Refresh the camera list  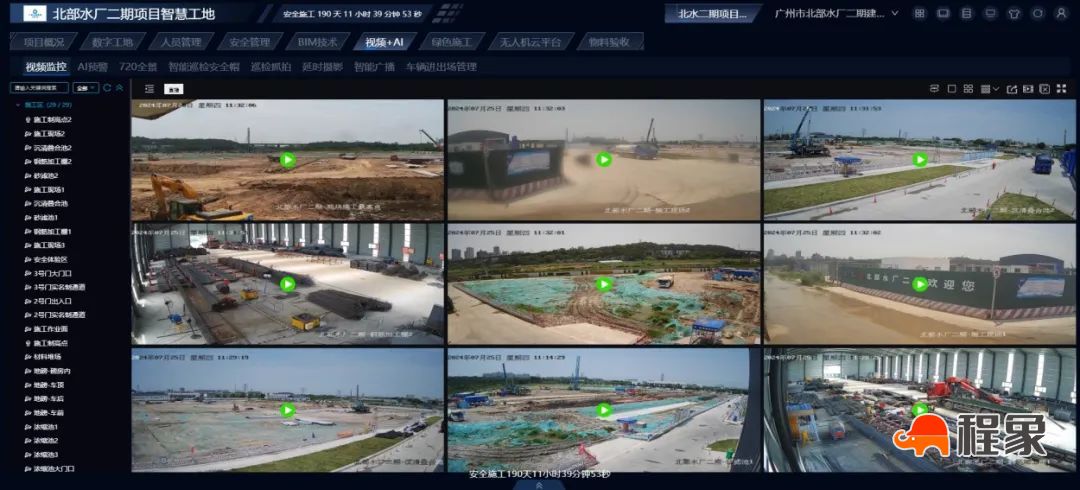tap(107, 88)
